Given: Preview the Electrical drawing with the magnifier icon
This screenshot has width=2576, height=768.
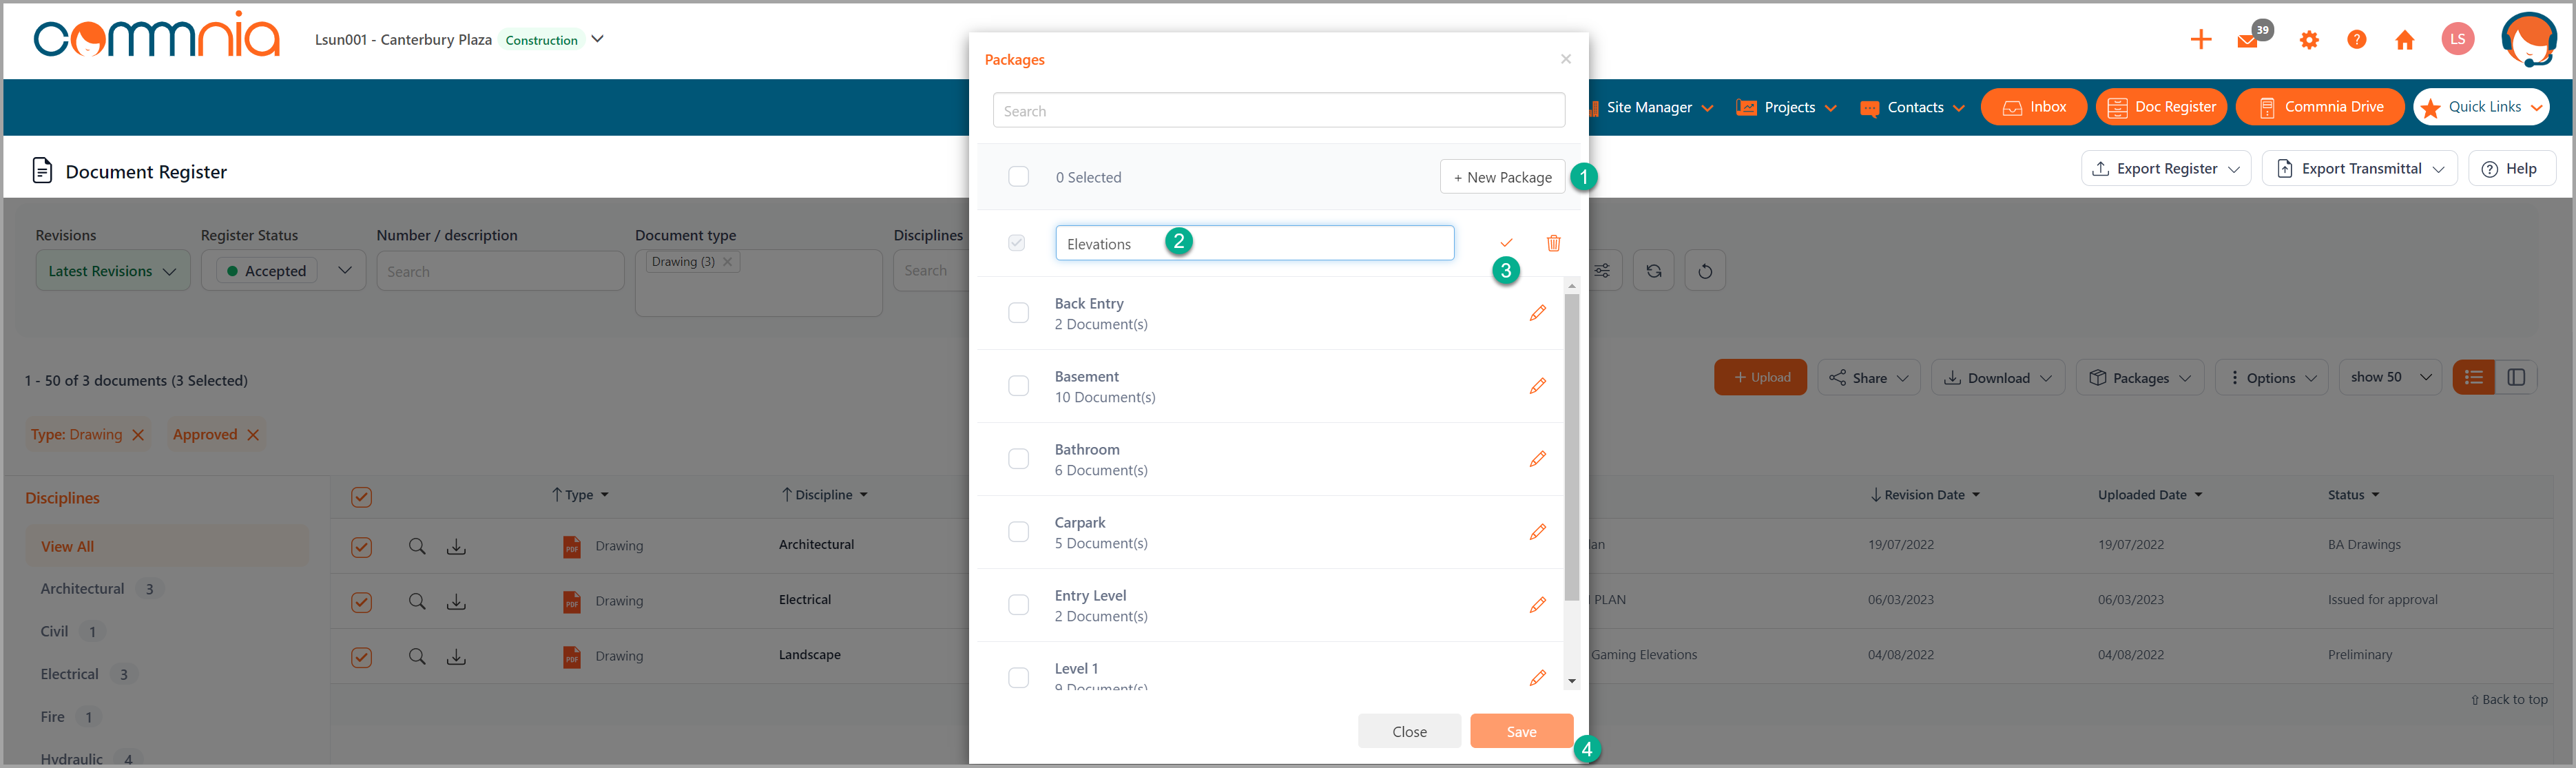Looking at the screenshot, I should pyautogui.click(x=417, y=601).
